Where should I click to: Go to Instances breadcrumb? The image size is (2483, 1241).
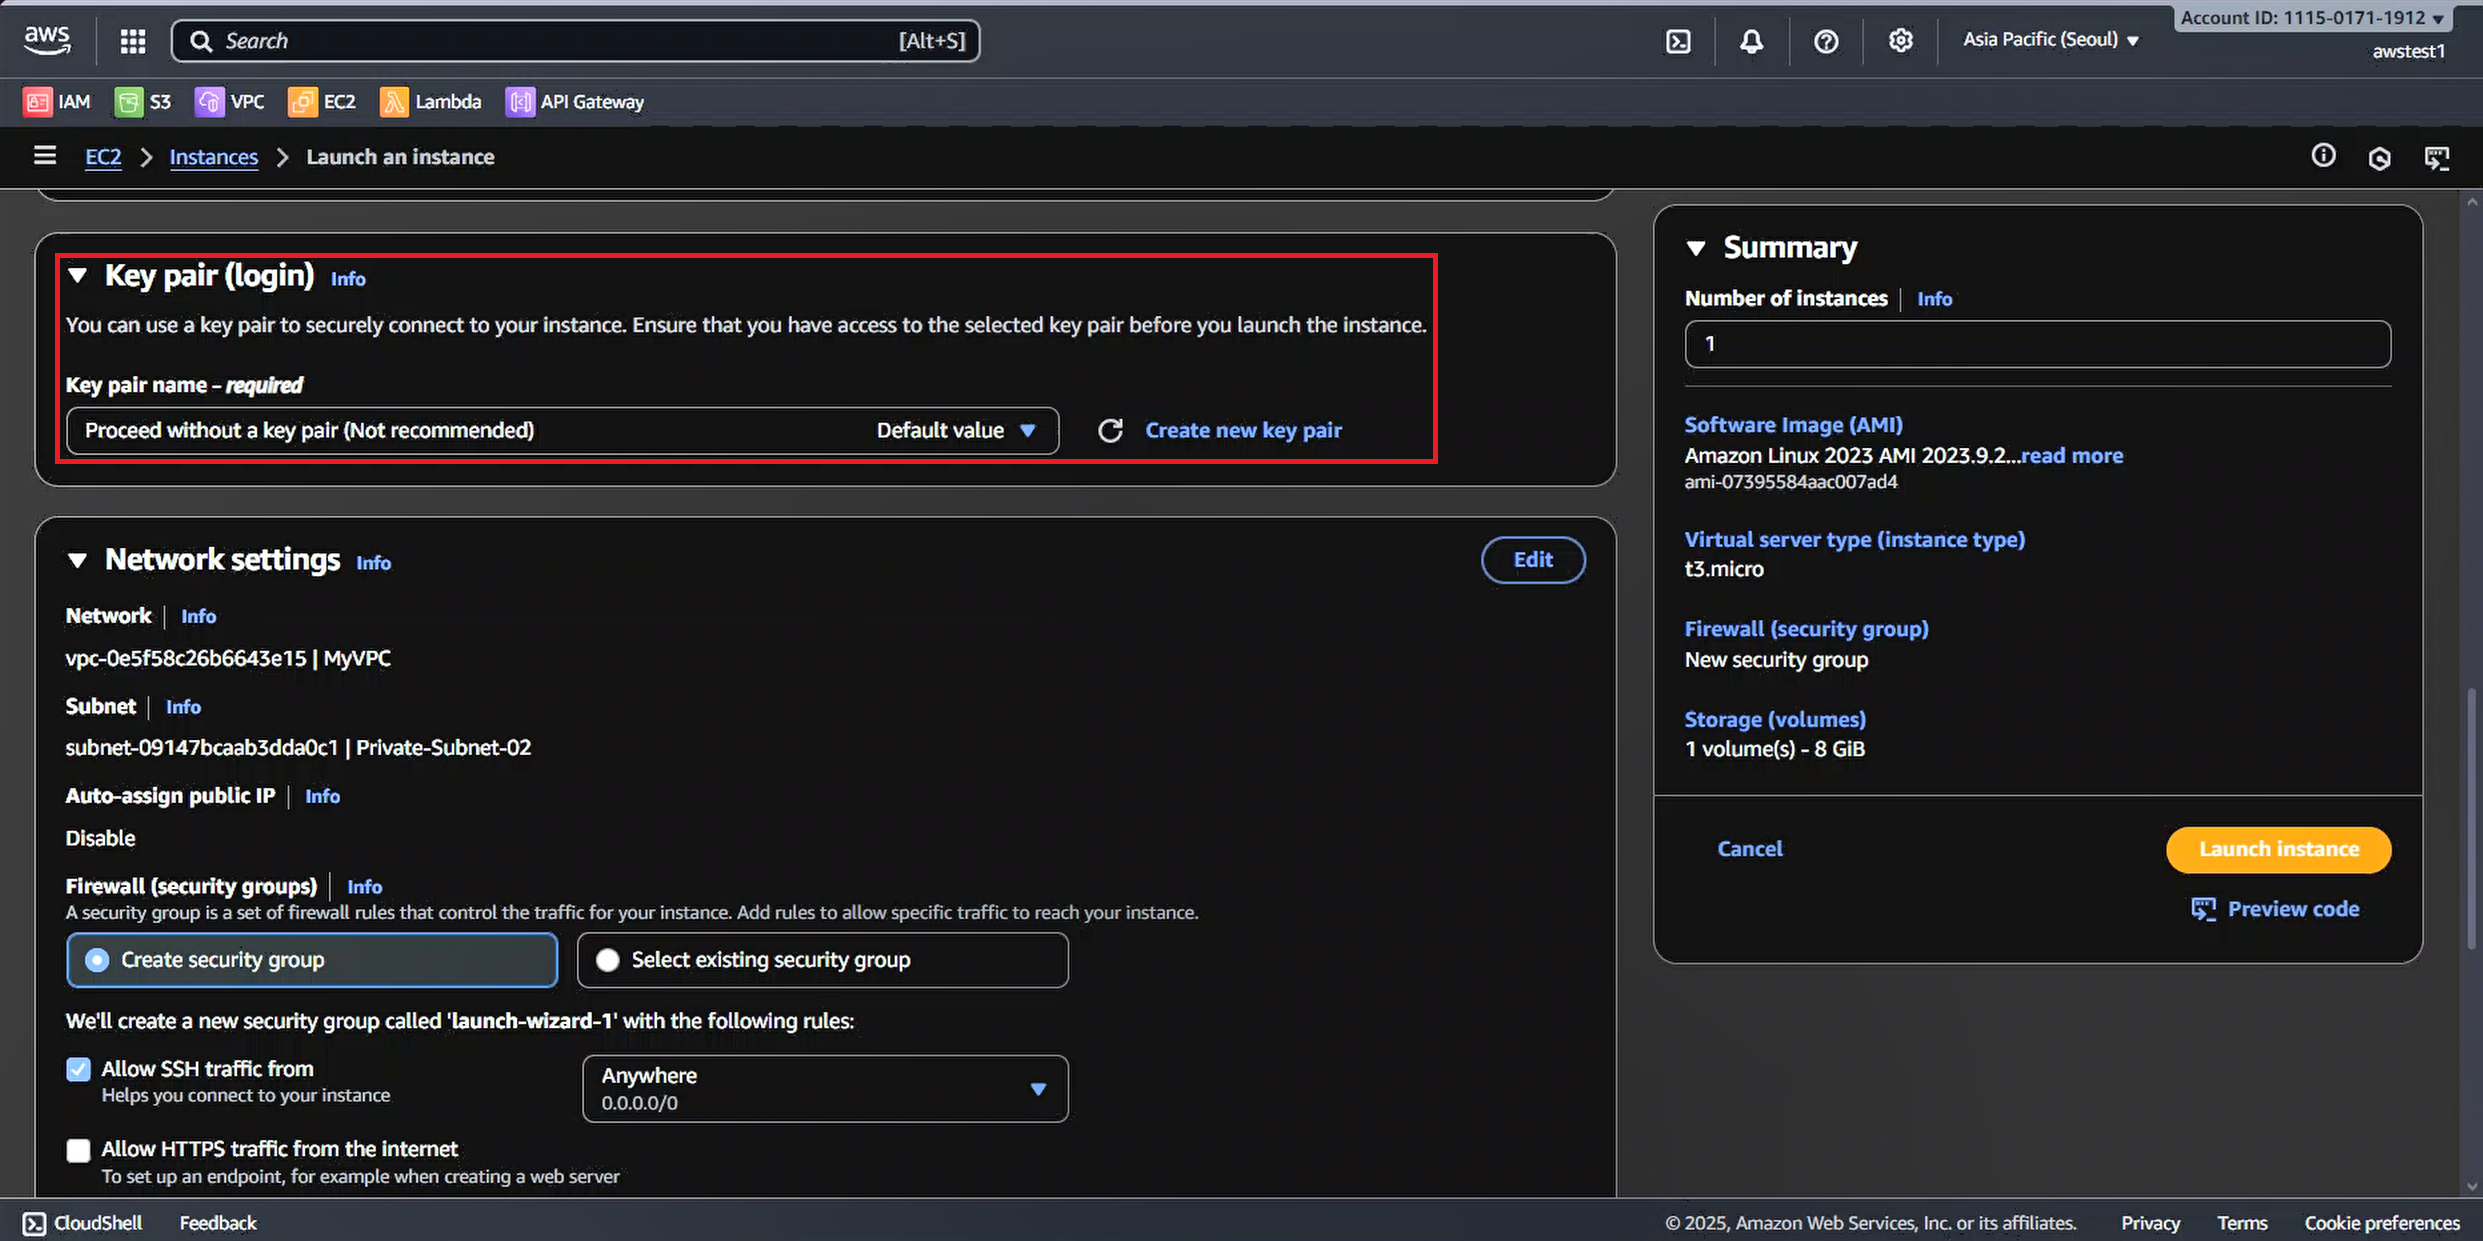click(x=213, y=157)
